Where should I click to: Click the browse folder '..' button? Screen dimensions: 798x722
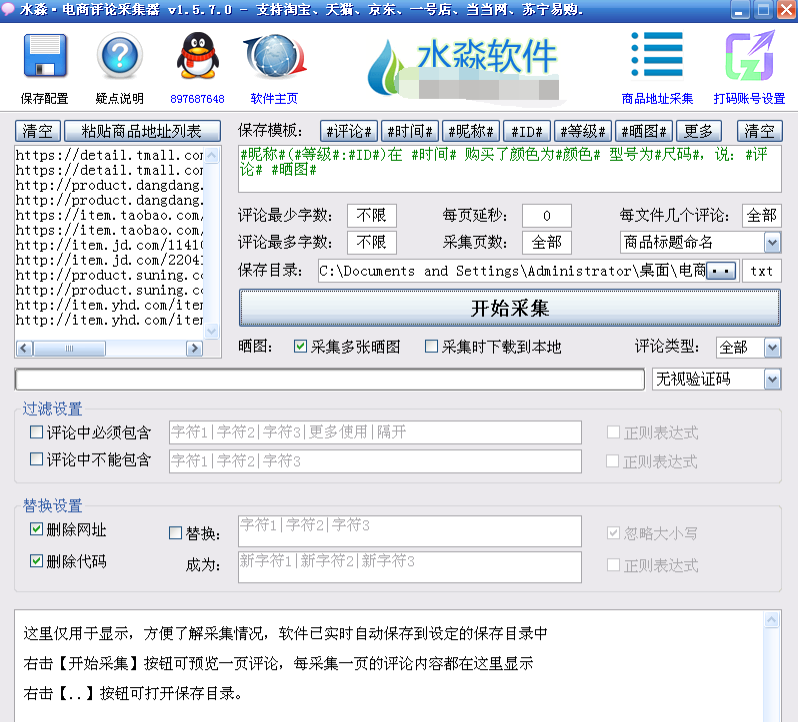(721, 271)
